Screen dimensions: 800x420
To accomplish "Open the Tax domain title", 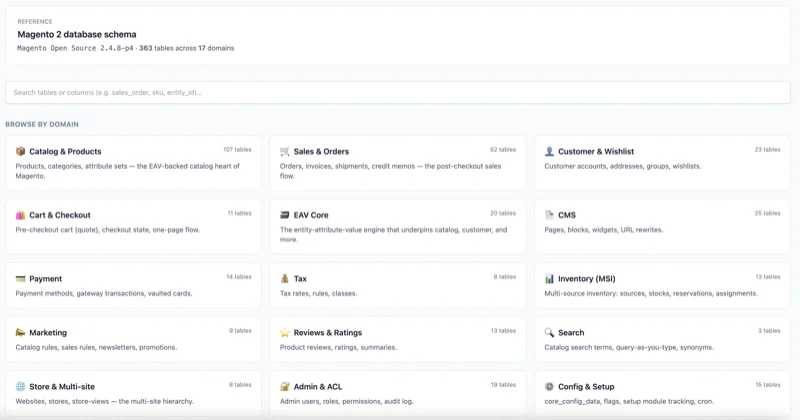I will click(300, 279).
